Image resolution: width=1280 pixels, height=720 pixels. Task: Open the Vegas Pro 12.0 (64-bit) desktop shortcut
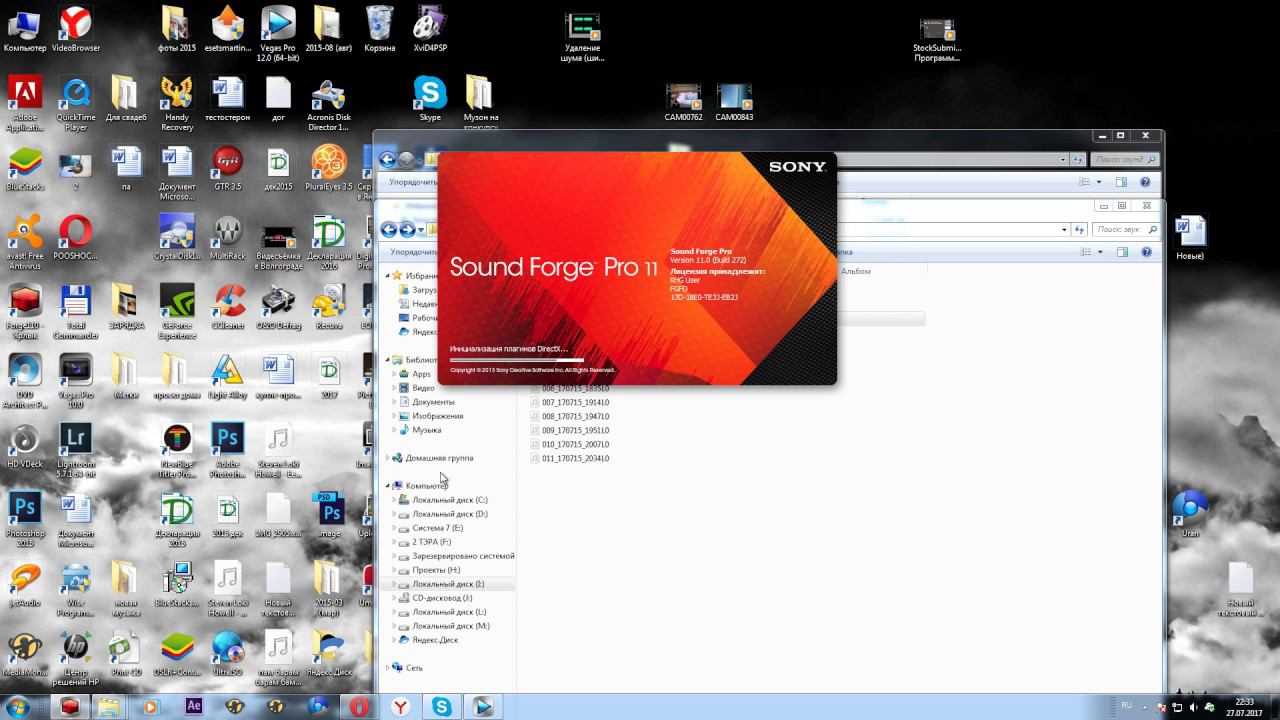278,33
